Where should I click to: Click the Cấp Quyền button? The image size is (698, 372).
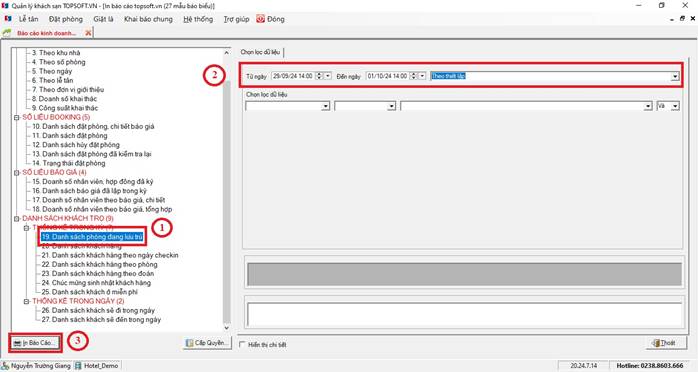(x=208, y=343)
